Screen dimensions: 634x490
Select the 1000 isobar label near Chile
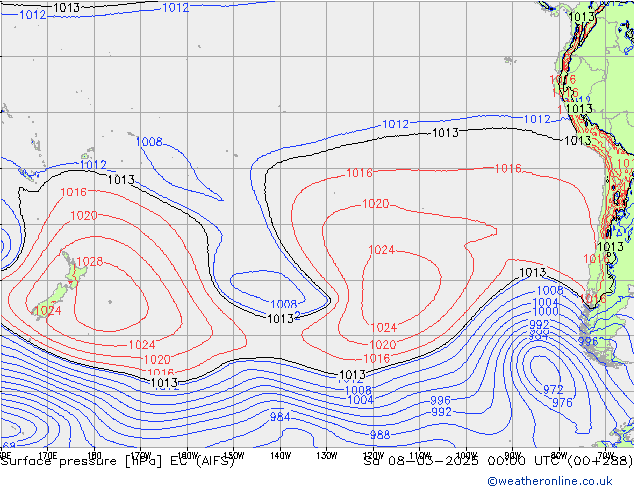[x=546, y=311]
